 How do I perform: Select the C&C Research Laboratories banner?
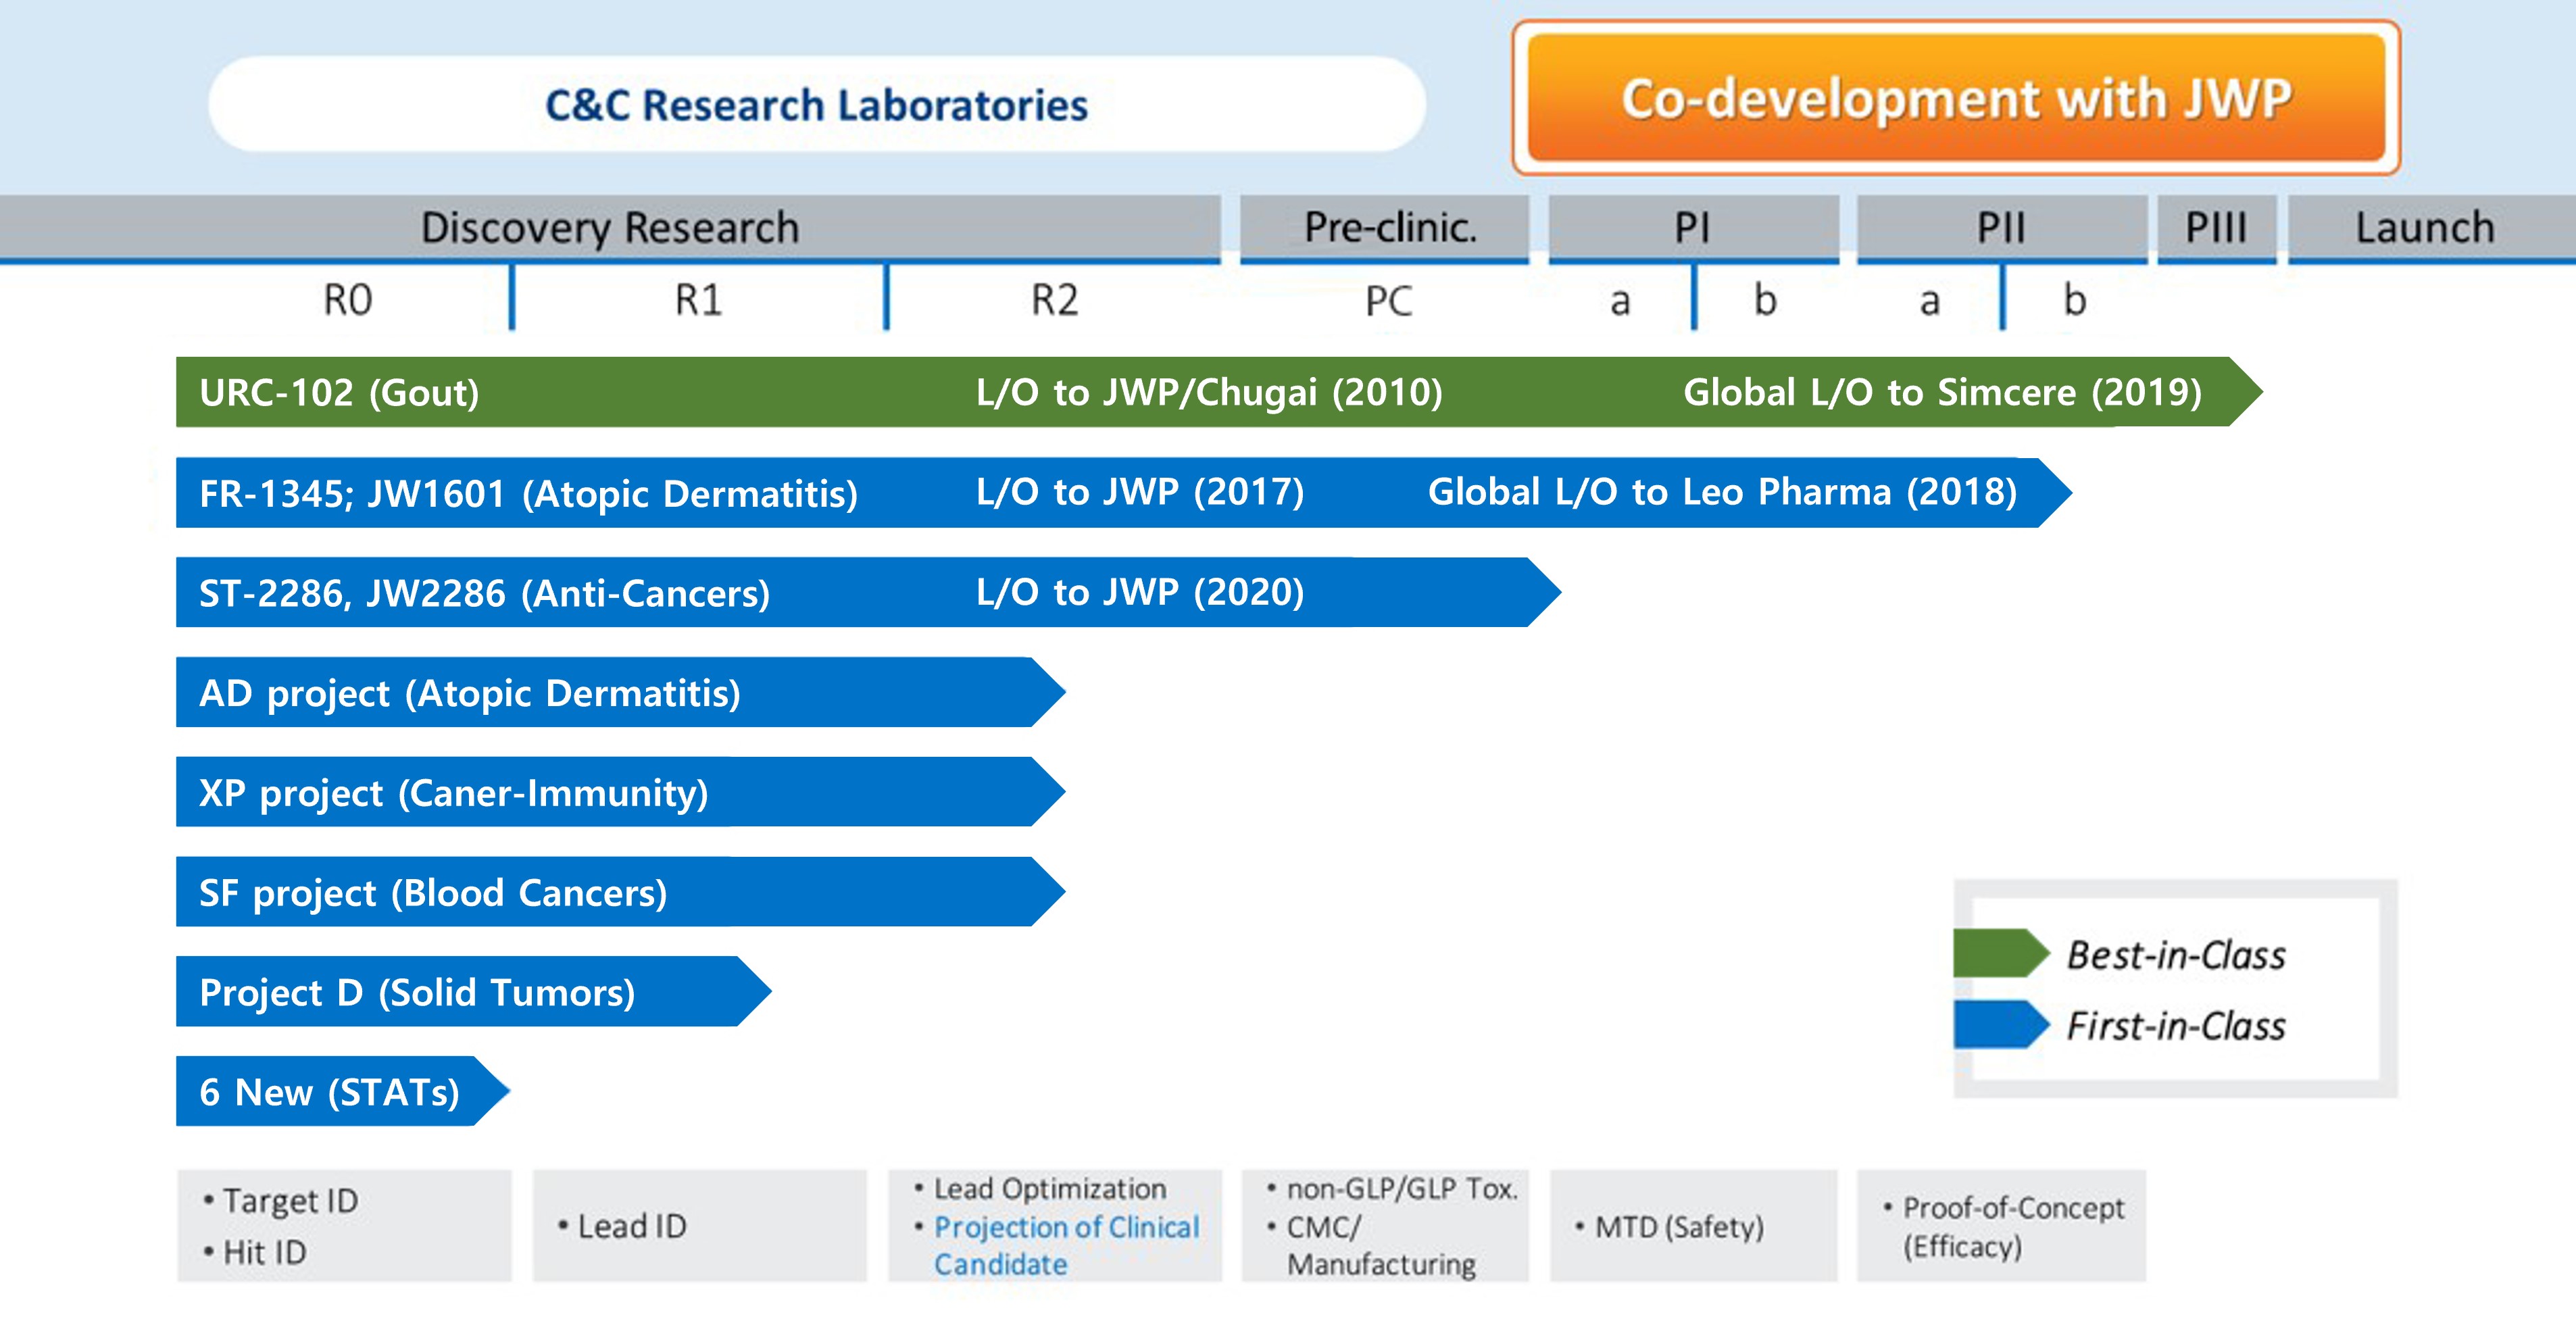tap(816, 104)
